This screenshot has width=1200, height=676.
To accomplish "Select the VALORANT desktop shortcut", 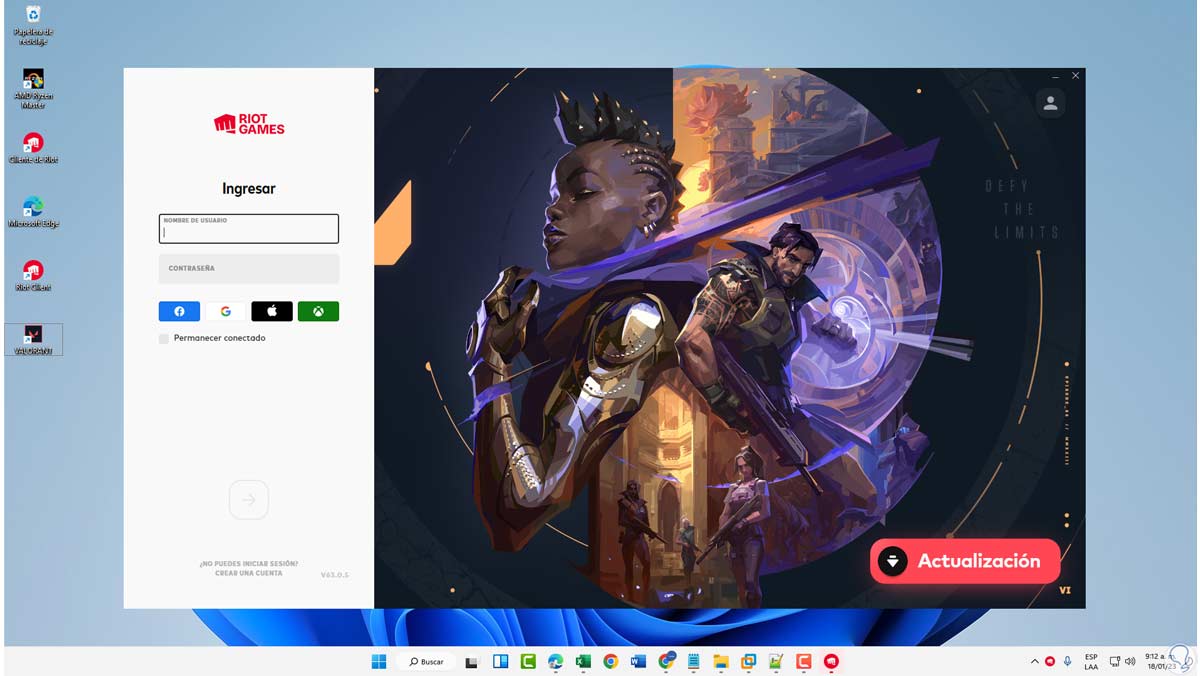I will click(x=33, y=339).
